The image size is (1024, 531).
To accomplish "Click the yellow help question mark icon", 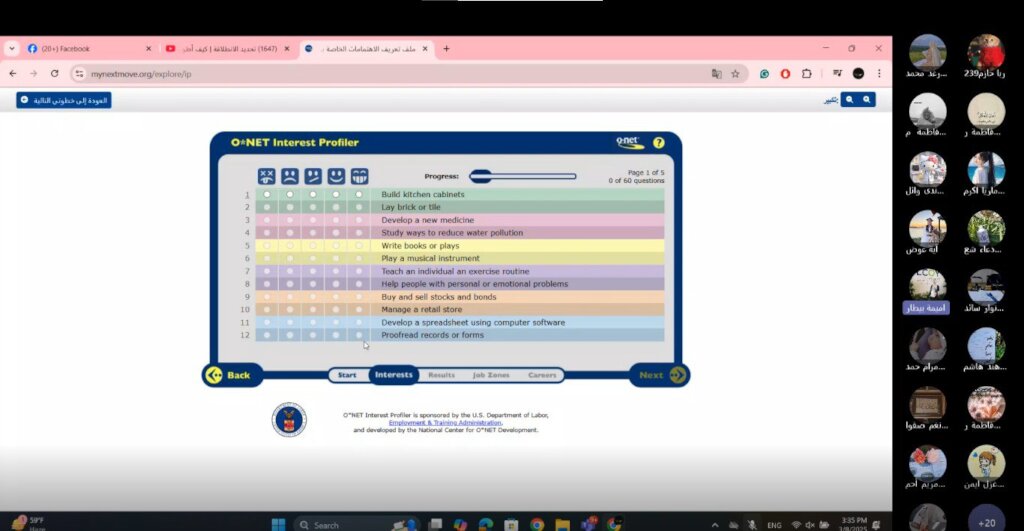I will (658, 143).
